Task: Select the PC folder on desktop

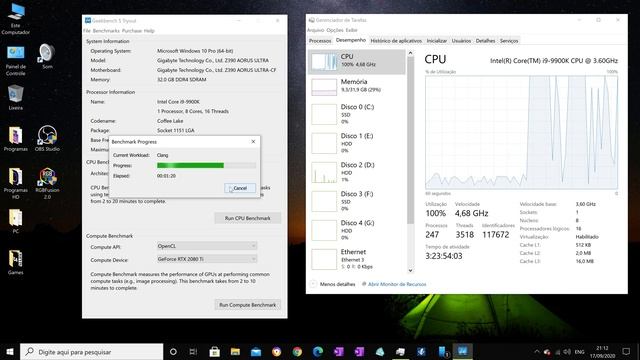Action: point(16,221)
